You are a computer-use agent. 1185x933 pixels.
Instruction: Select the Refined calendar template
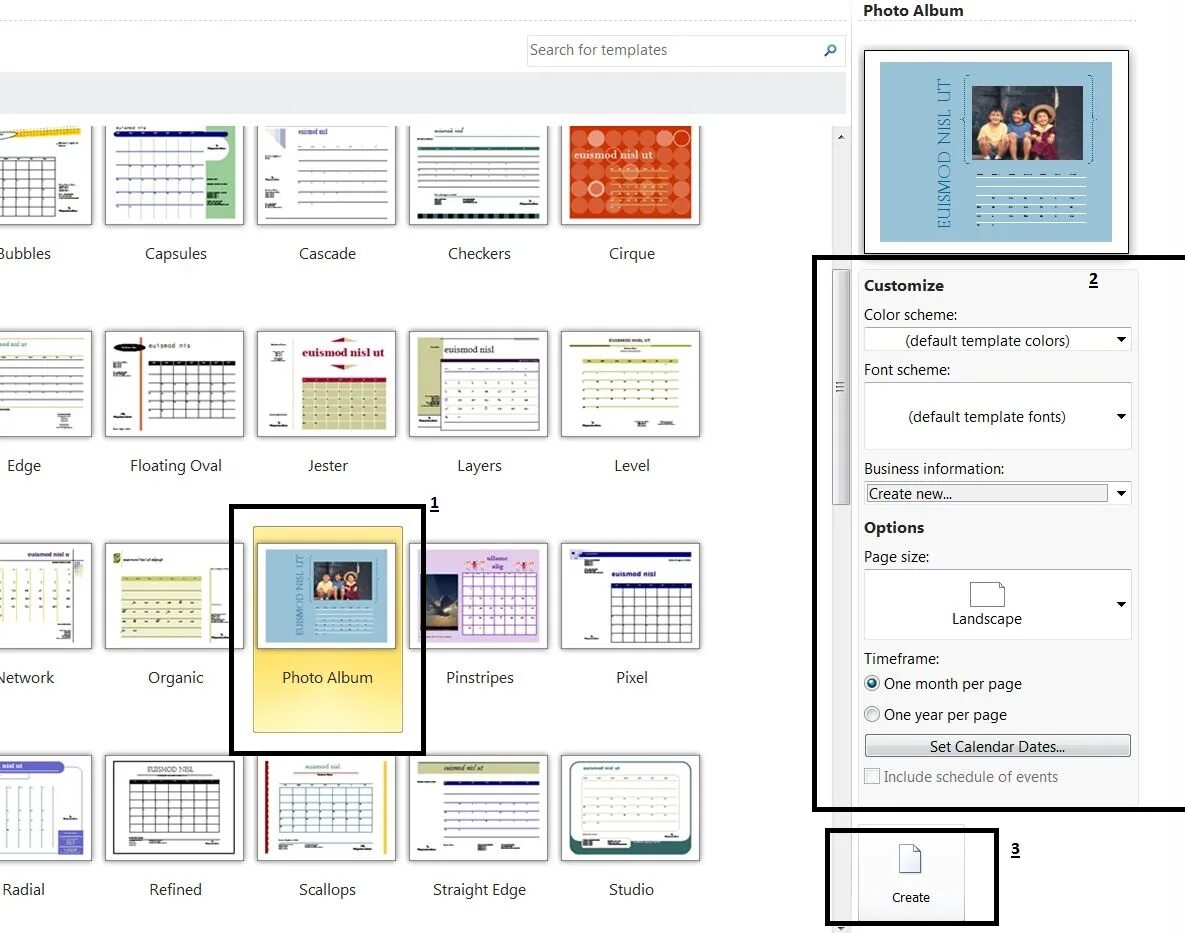175,808
